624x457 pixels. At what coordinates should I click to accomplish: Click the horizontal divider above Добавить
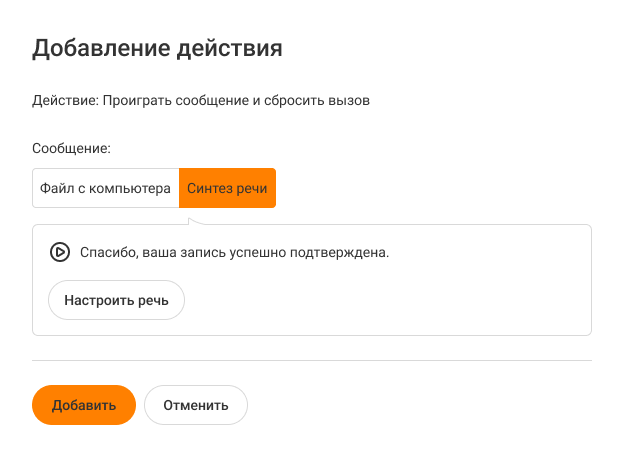(312, 360)
